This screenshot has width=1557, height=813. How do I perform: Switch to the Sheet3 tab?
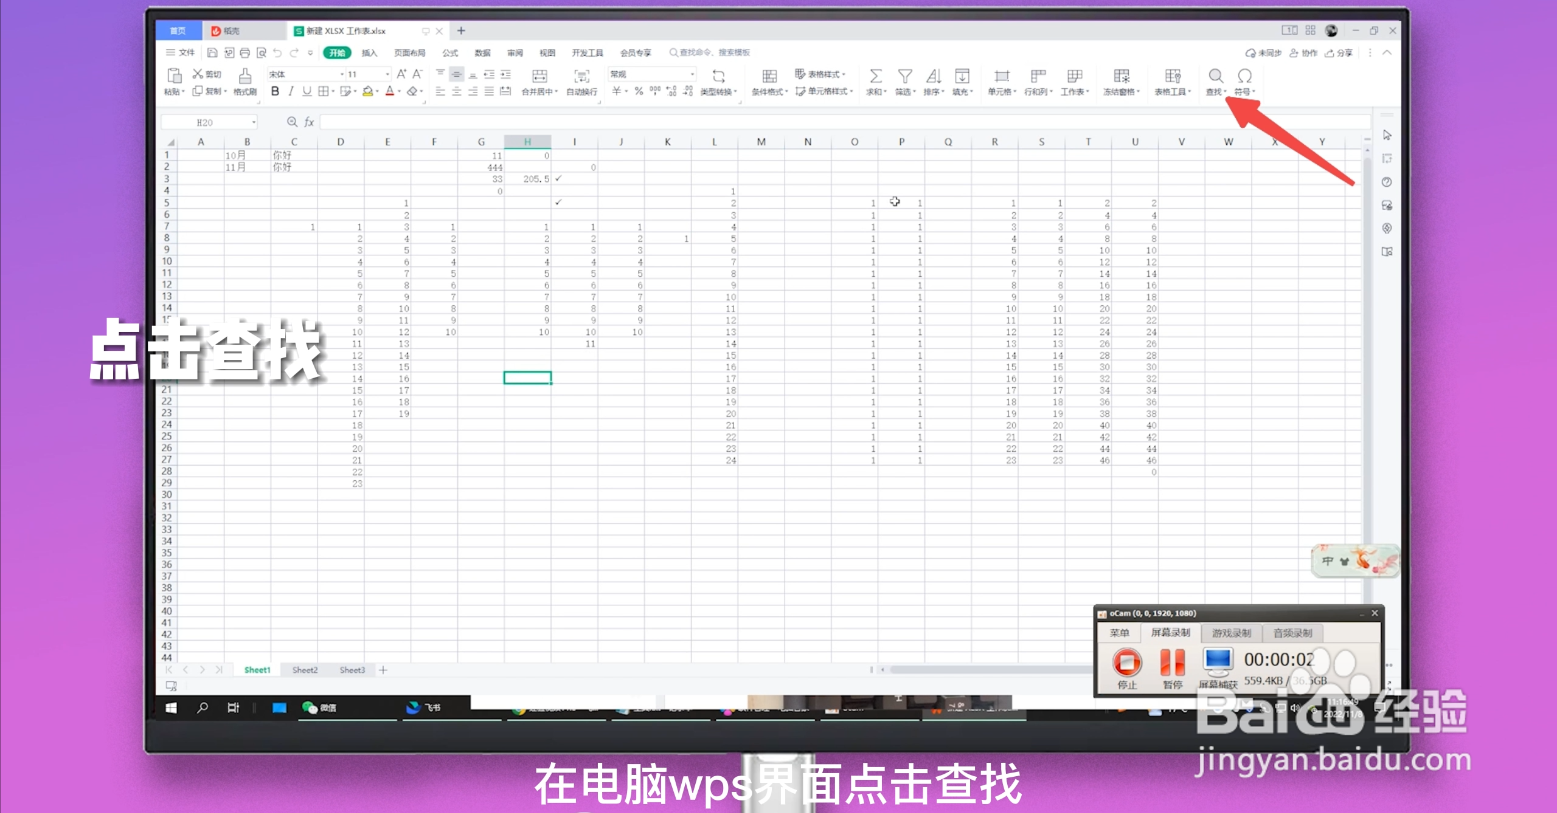pyautogui.click(x=352, y=670)
